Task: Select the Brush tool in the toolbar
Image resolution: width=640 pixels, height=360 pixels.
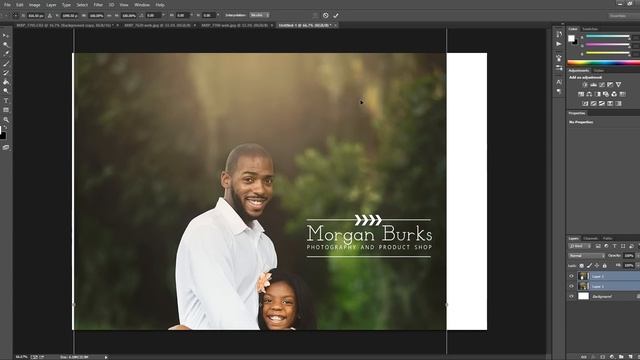Action: coord(6,64)
